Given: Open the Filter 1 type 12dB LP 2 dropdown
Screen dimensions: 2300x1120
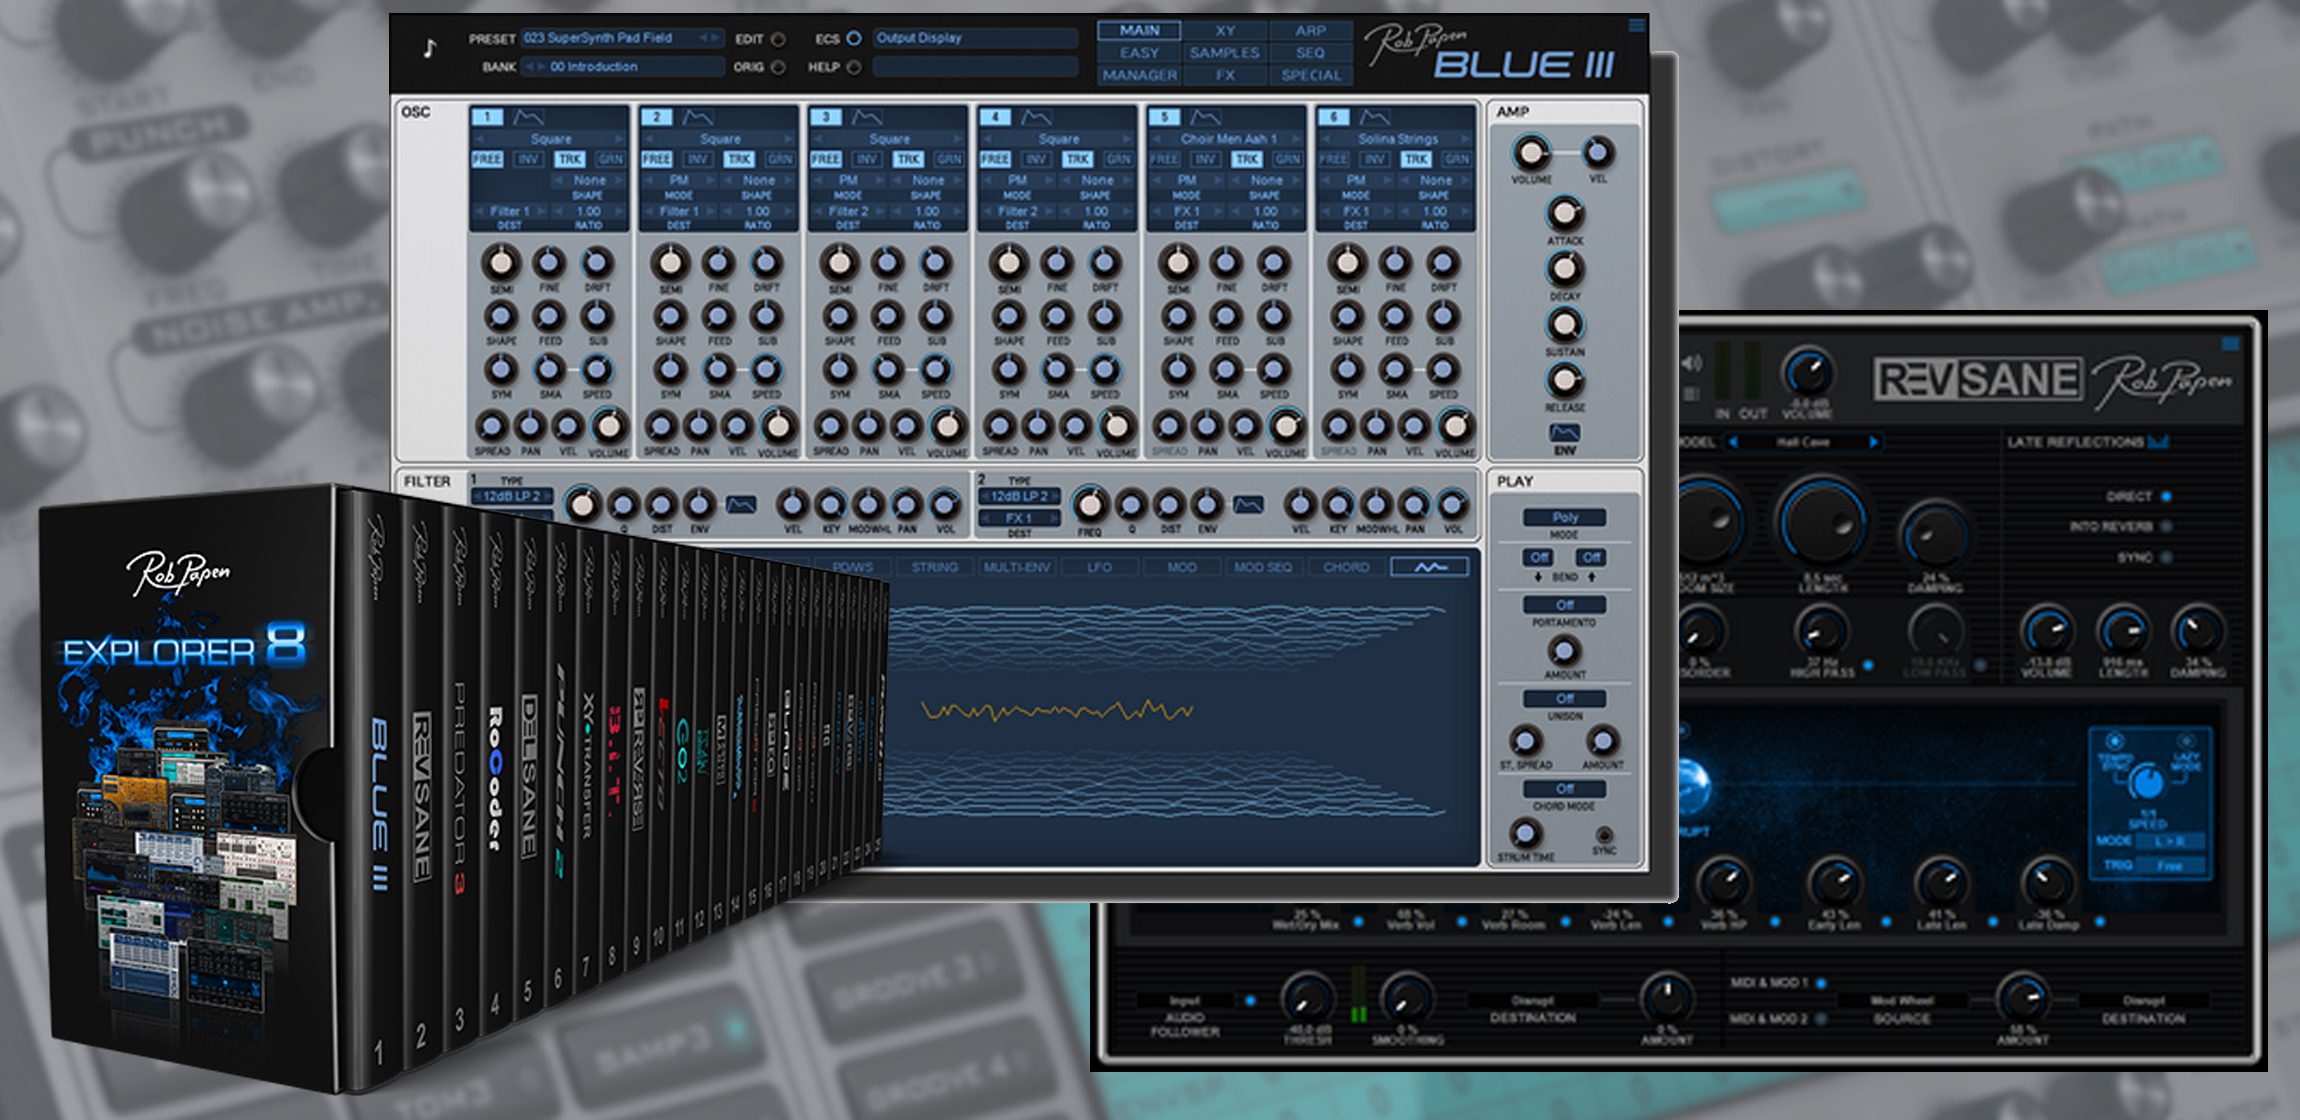Looking at the screenshot, I should tap(512, 496).
